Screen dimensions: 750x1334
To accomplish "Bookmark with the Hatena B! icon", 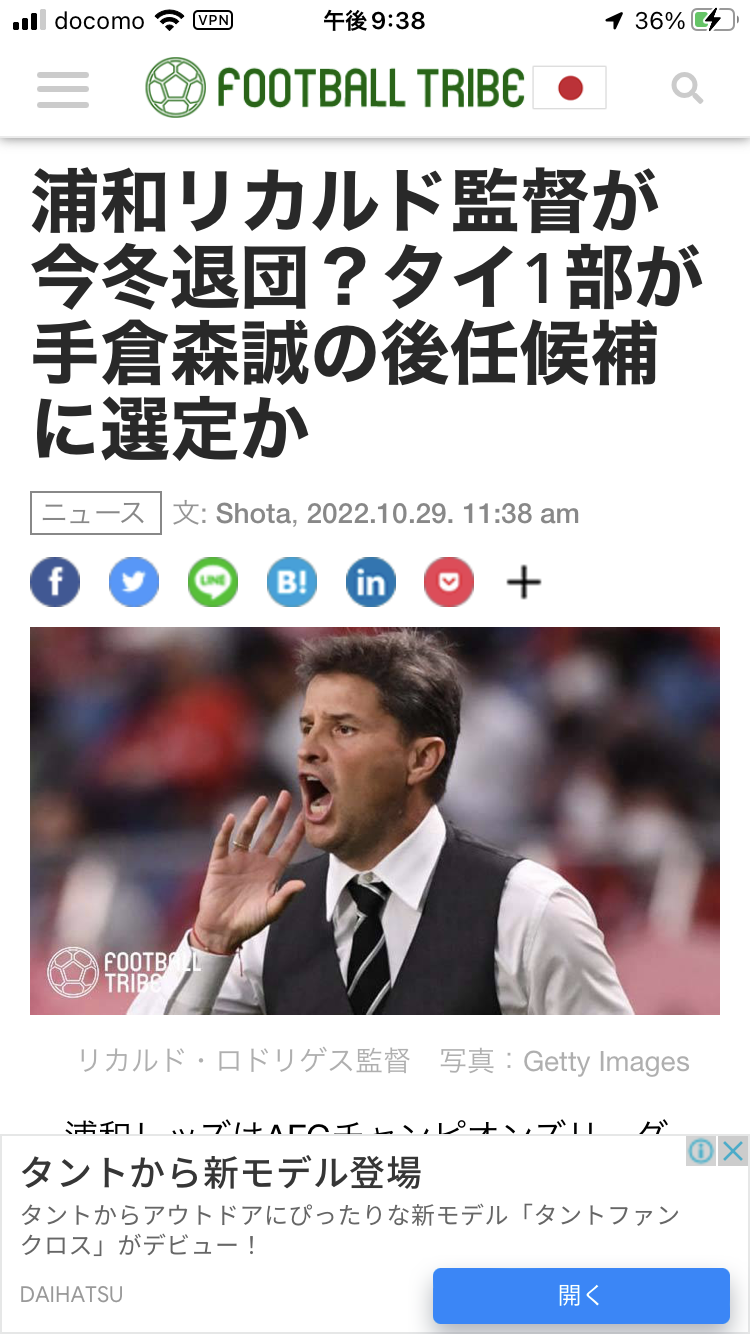I will click(292, 582).
